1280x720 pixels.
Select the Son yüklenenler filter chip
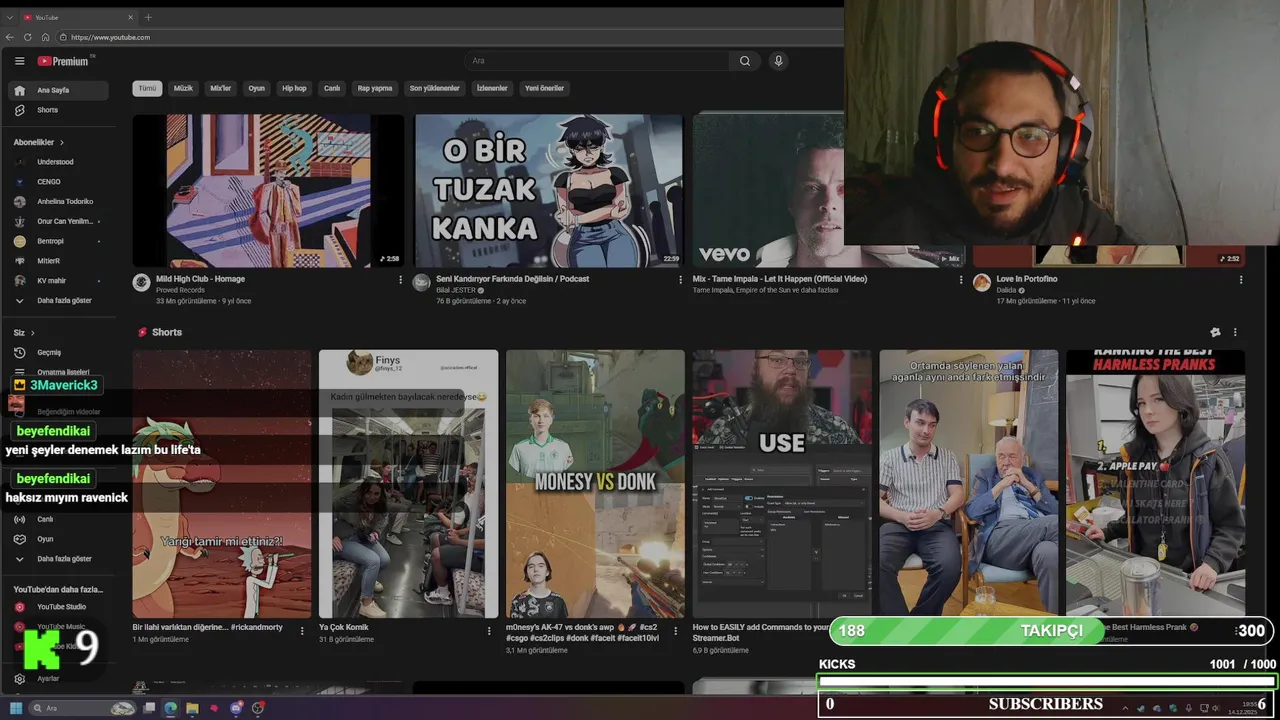(x=434, y=88)
